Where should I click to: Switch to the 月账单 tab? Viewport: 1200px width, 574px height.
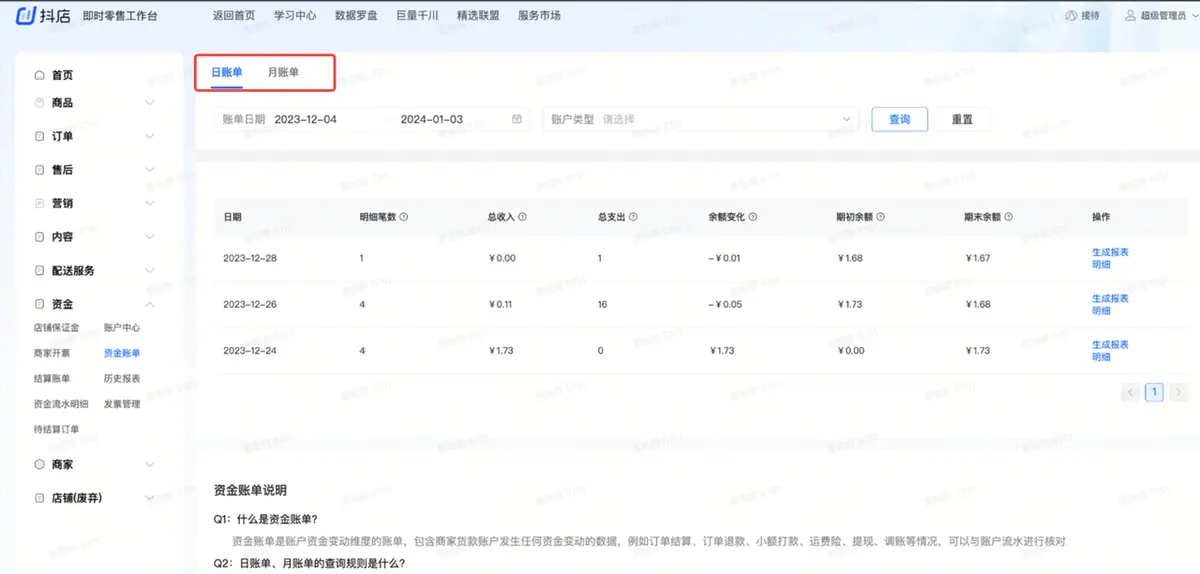pyautogui.click(x=283, y=72)
